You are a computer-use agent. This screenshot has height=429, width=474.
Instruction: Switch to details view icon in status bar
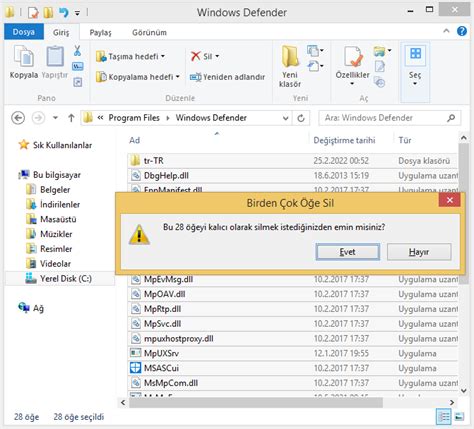pos(443,417)
